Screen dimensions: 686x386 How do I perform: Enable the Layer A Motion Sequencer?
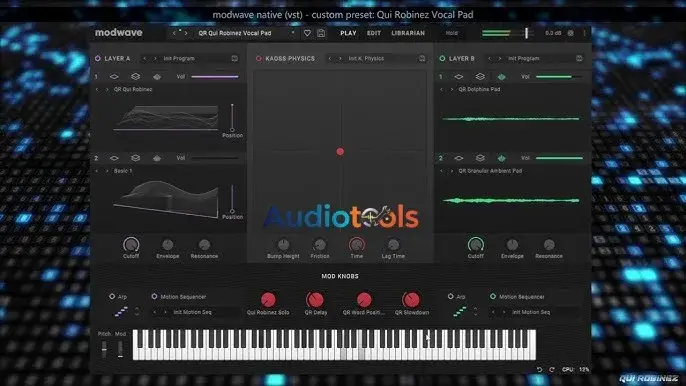[x=154, y=296]
